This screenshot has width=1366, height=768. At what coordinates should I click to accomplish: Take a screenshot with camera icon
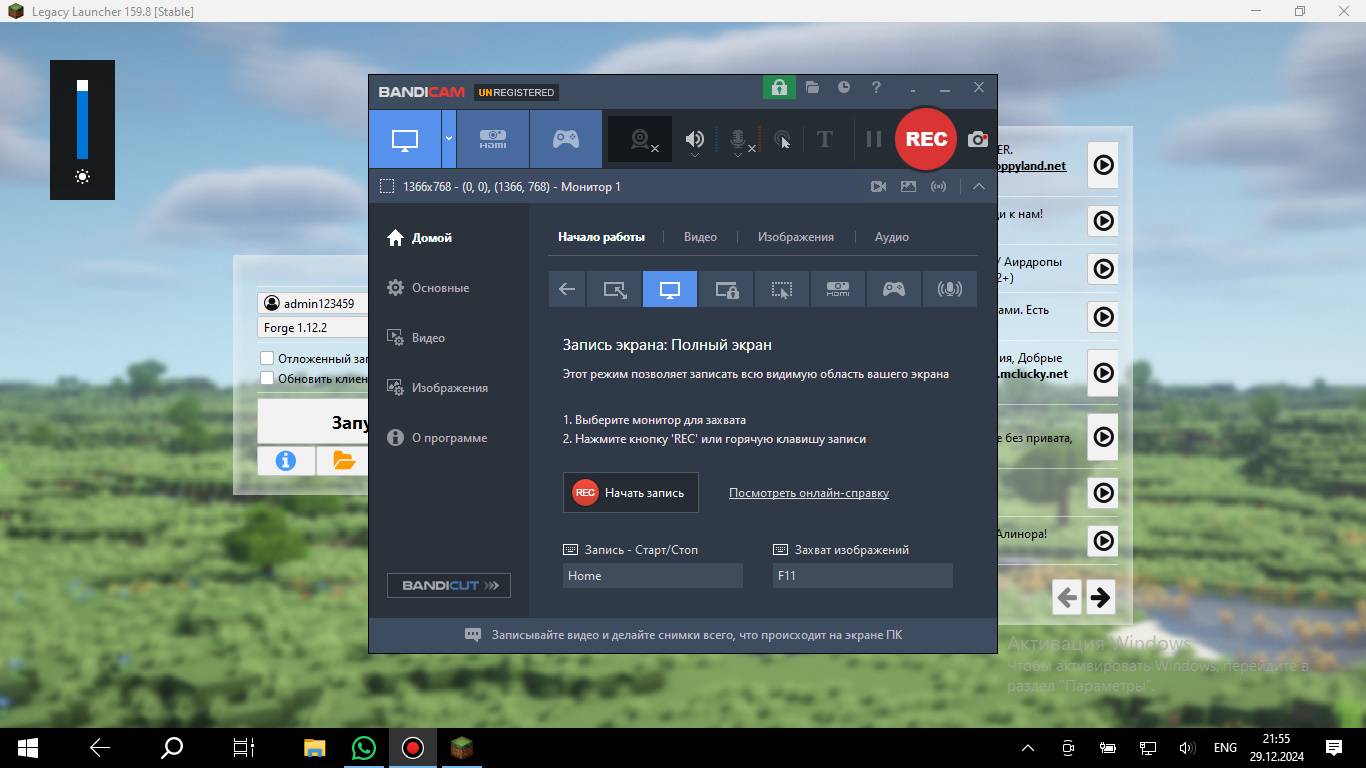tap(978, 139)
